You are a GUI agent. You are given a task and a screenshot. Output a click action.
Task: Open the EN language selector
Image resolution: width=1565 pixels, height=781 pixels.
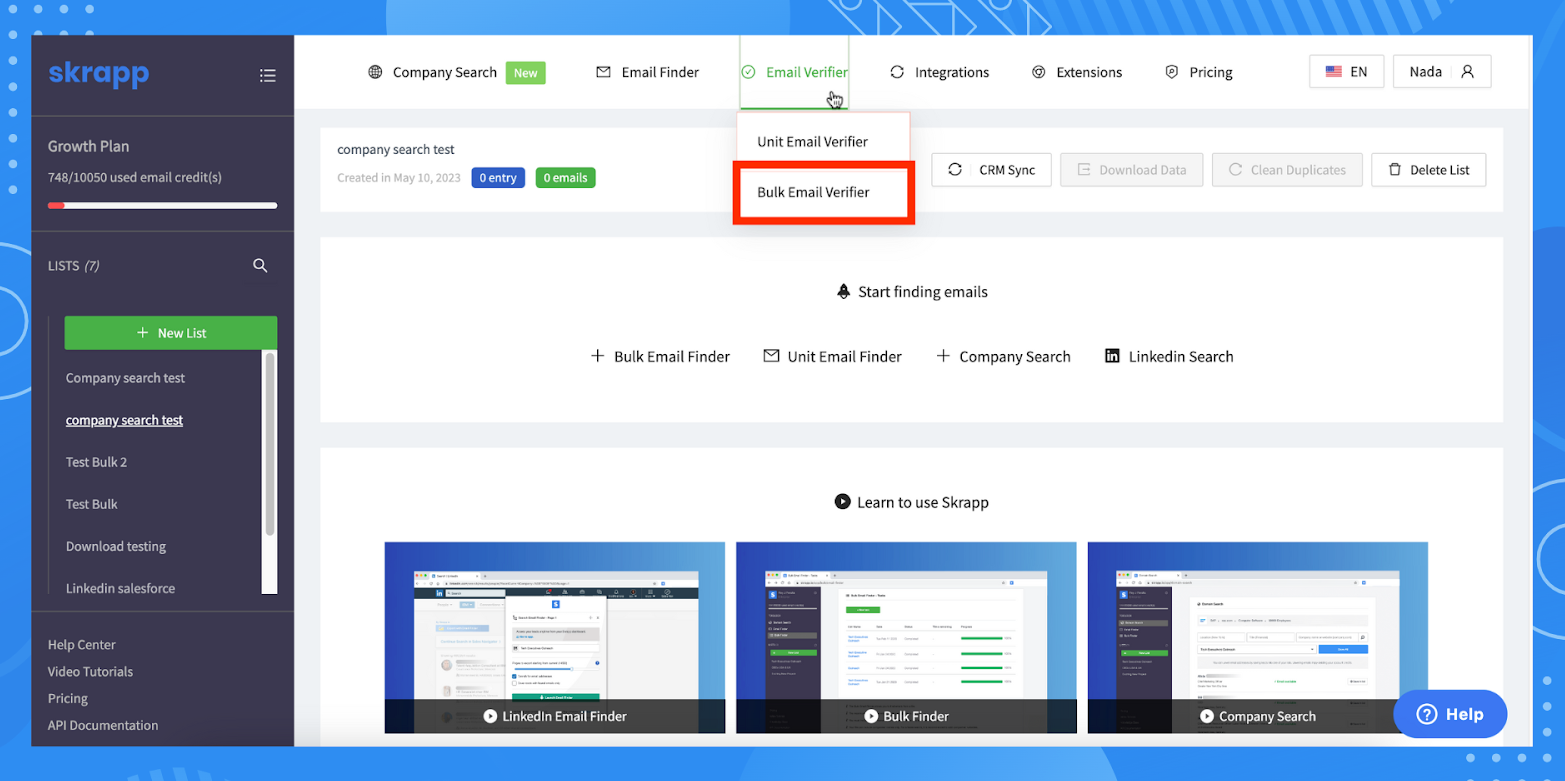point(1347,72)
